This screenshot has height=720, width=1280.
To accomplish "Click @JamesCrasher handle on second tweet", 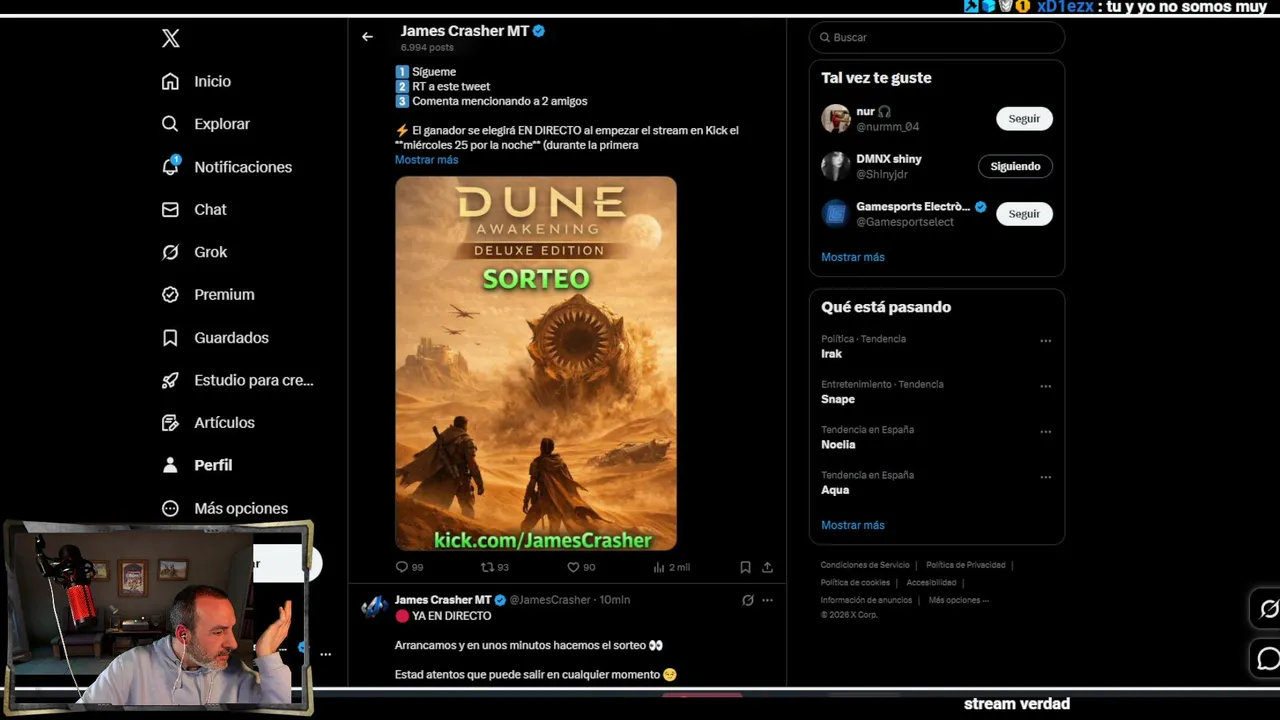I will click(x=550, y=600).
